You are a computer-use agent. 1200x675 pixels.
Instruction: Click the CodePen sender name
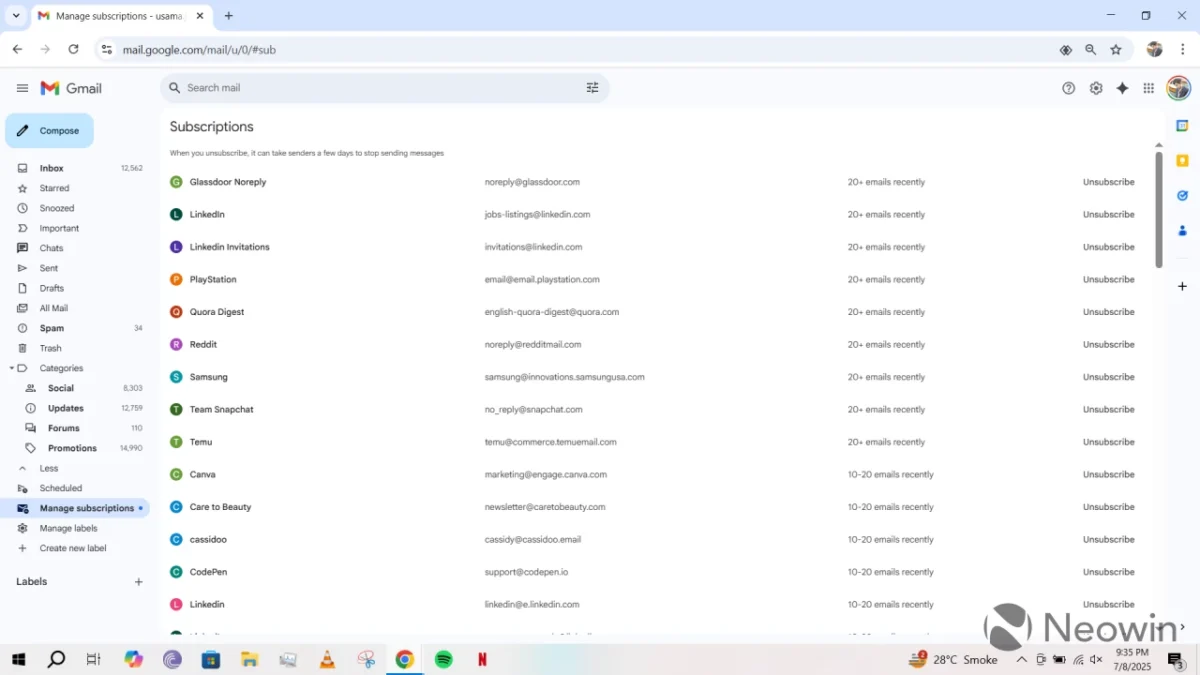point(207,572)
